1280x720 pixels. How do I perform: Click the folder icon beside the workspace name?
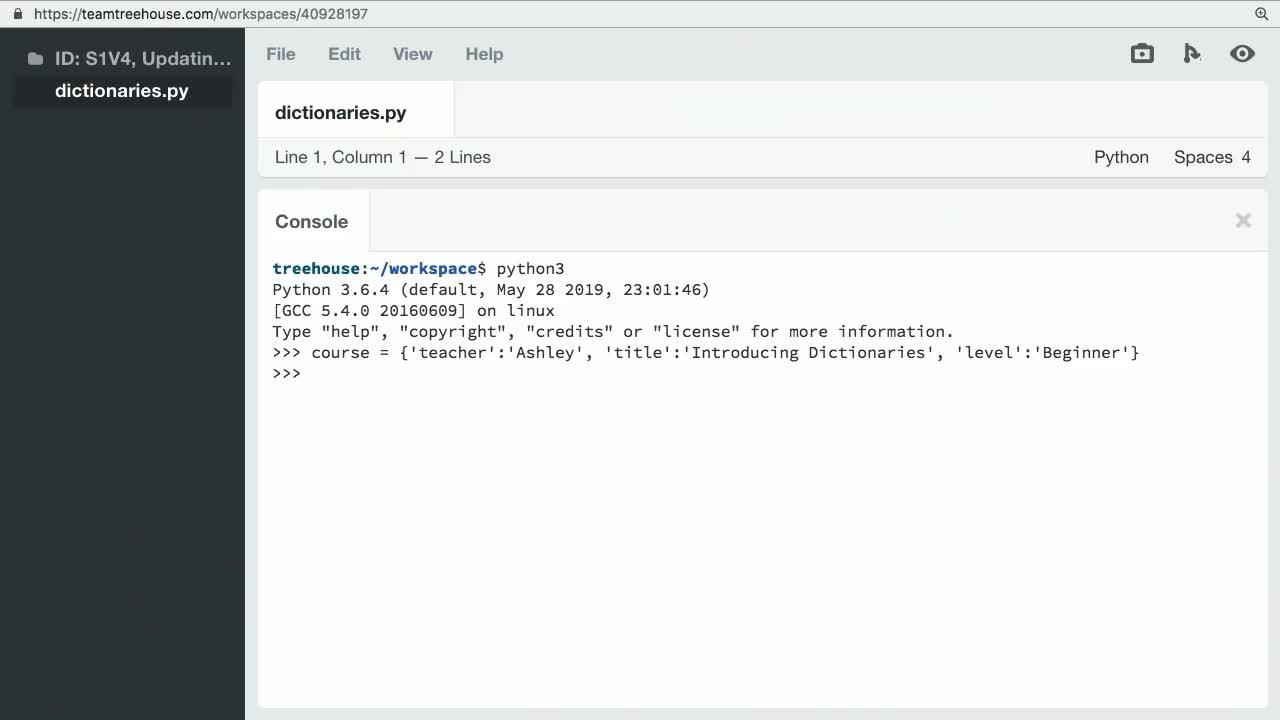34,58
